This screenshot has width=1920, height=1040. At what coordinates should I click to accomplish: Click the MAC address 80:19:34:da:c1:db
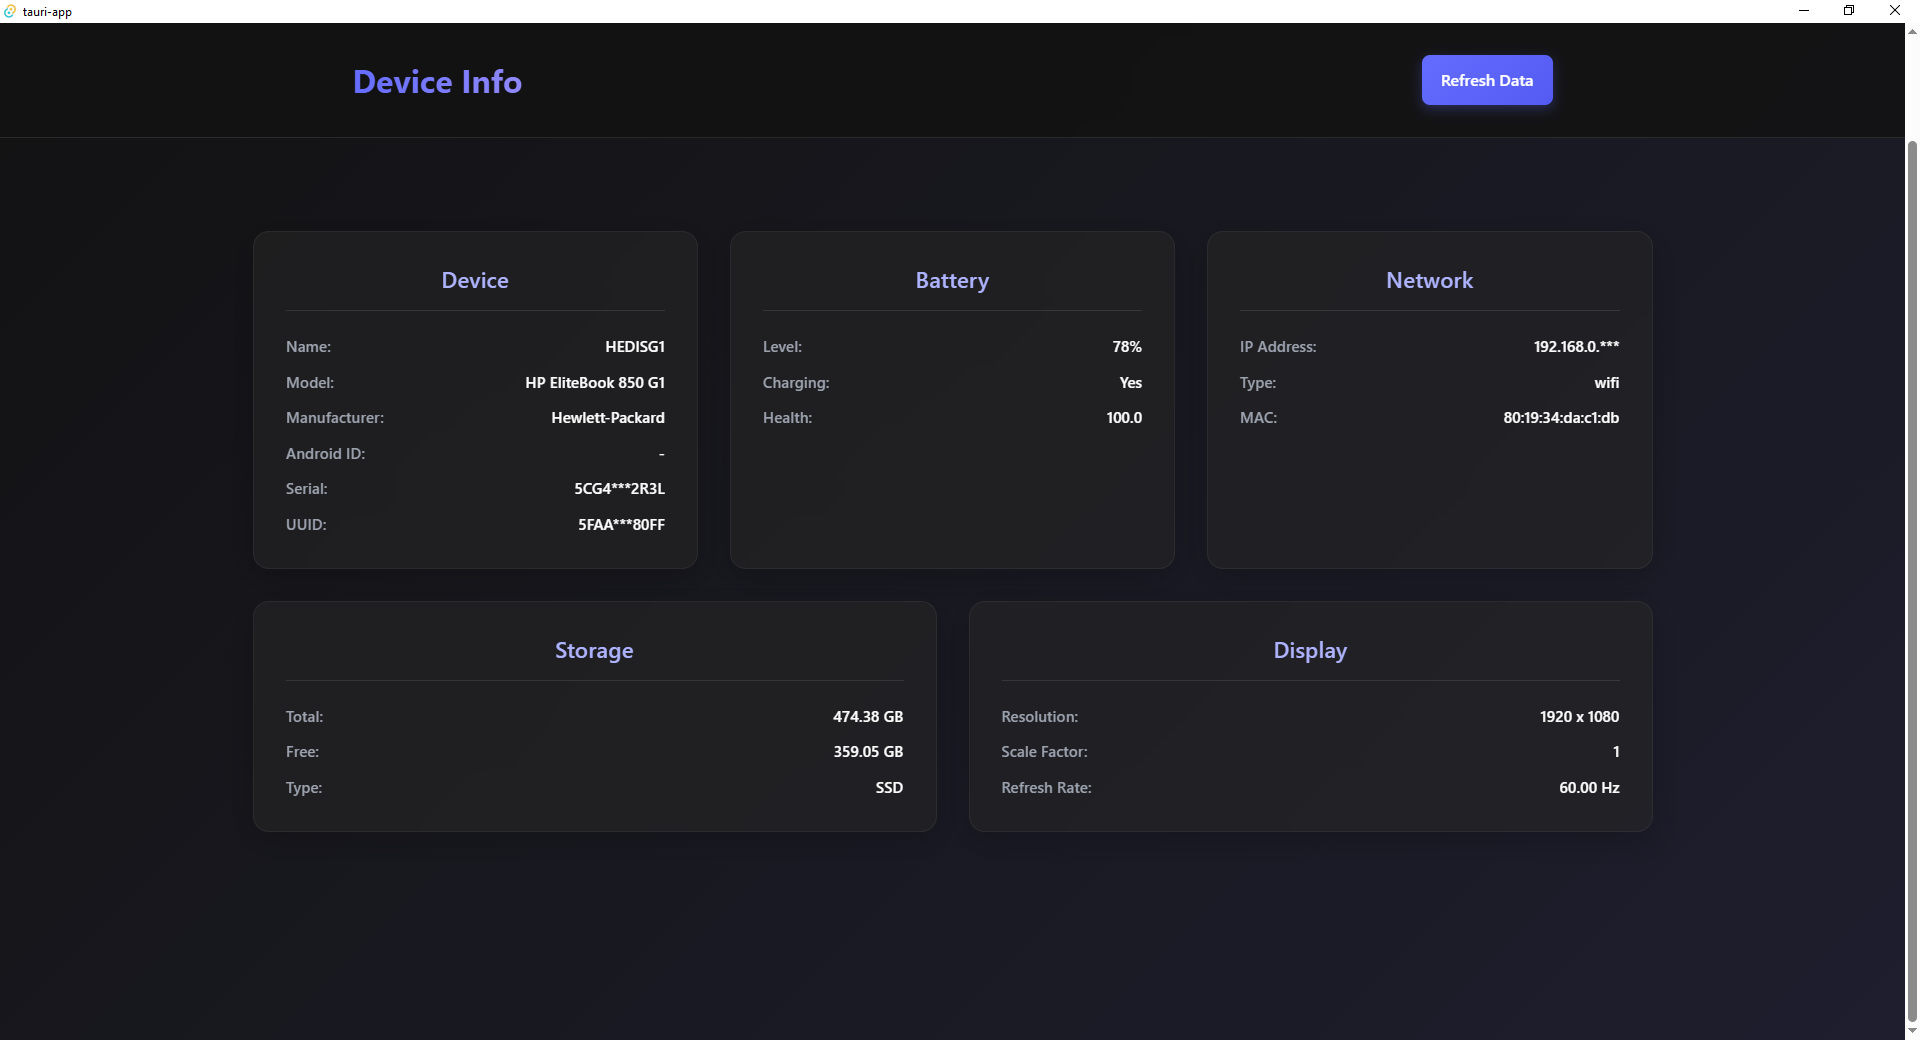[1560, 418]
